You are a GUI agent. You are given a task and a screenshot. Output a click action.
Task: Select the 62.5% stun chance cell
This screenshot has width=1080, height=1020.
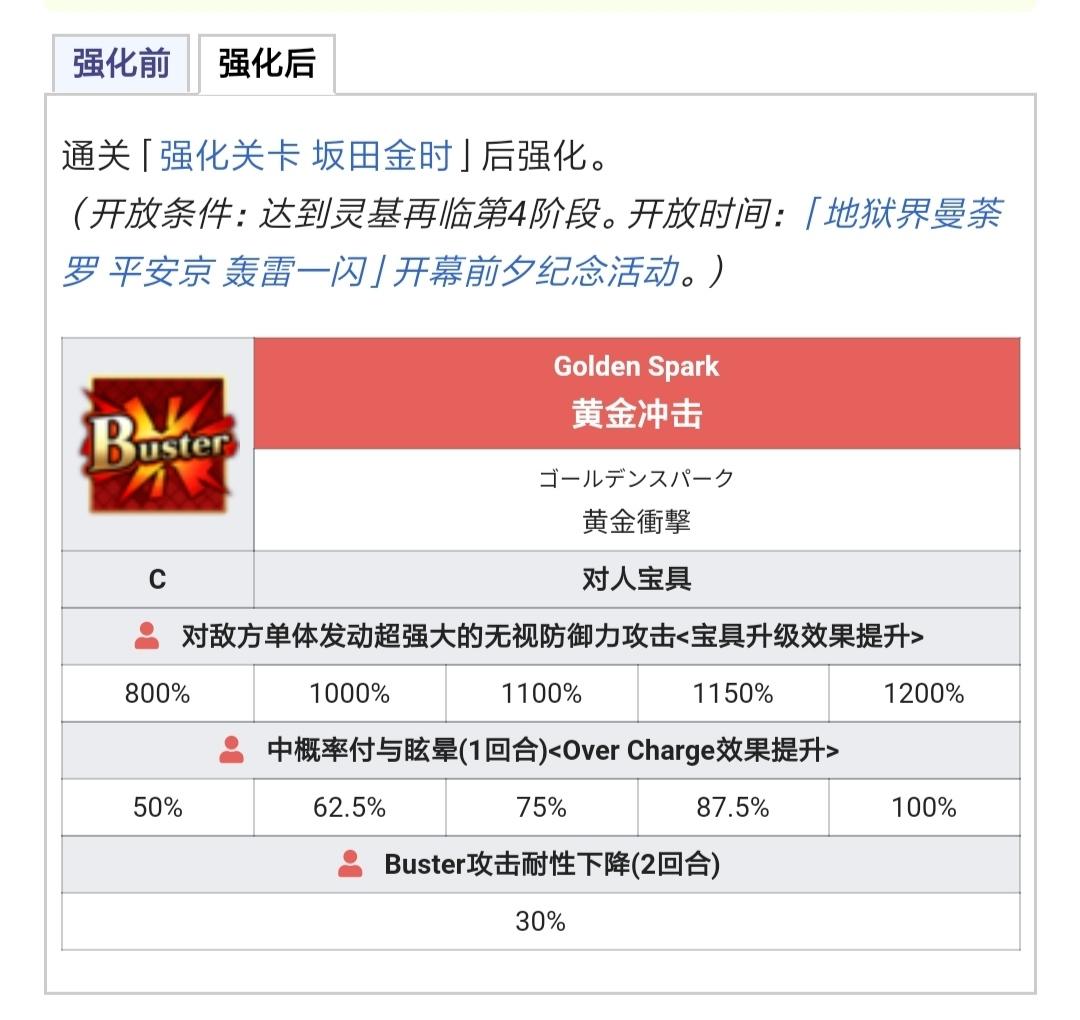349,807
